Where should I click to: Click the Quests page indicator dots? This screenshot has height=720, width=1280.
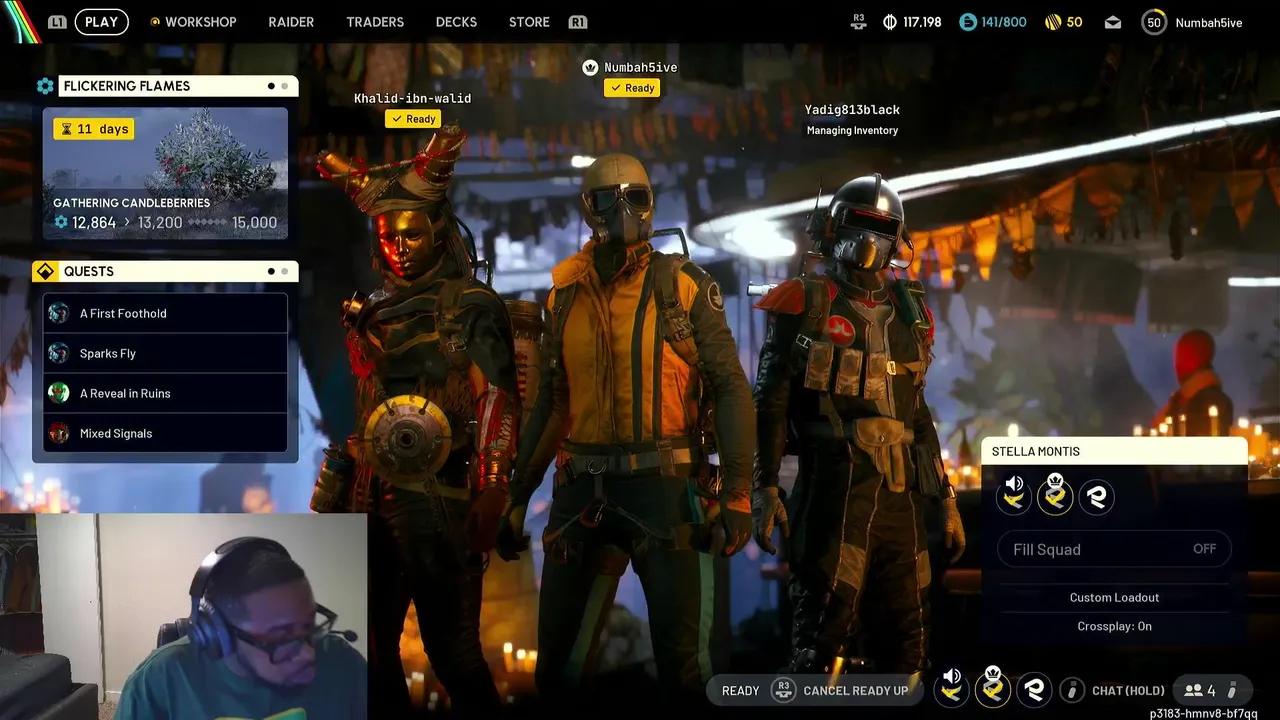[278, 271]
